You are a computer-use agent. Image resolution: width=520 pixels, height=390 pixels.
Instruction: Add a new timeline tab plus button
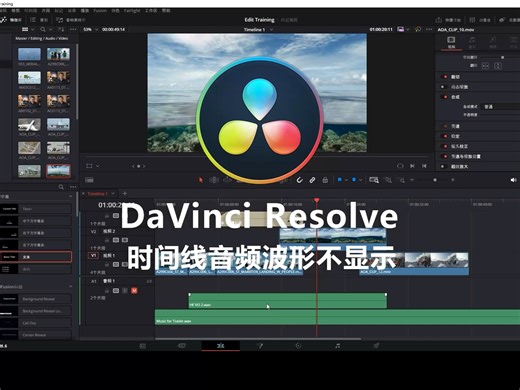[125, 193]
